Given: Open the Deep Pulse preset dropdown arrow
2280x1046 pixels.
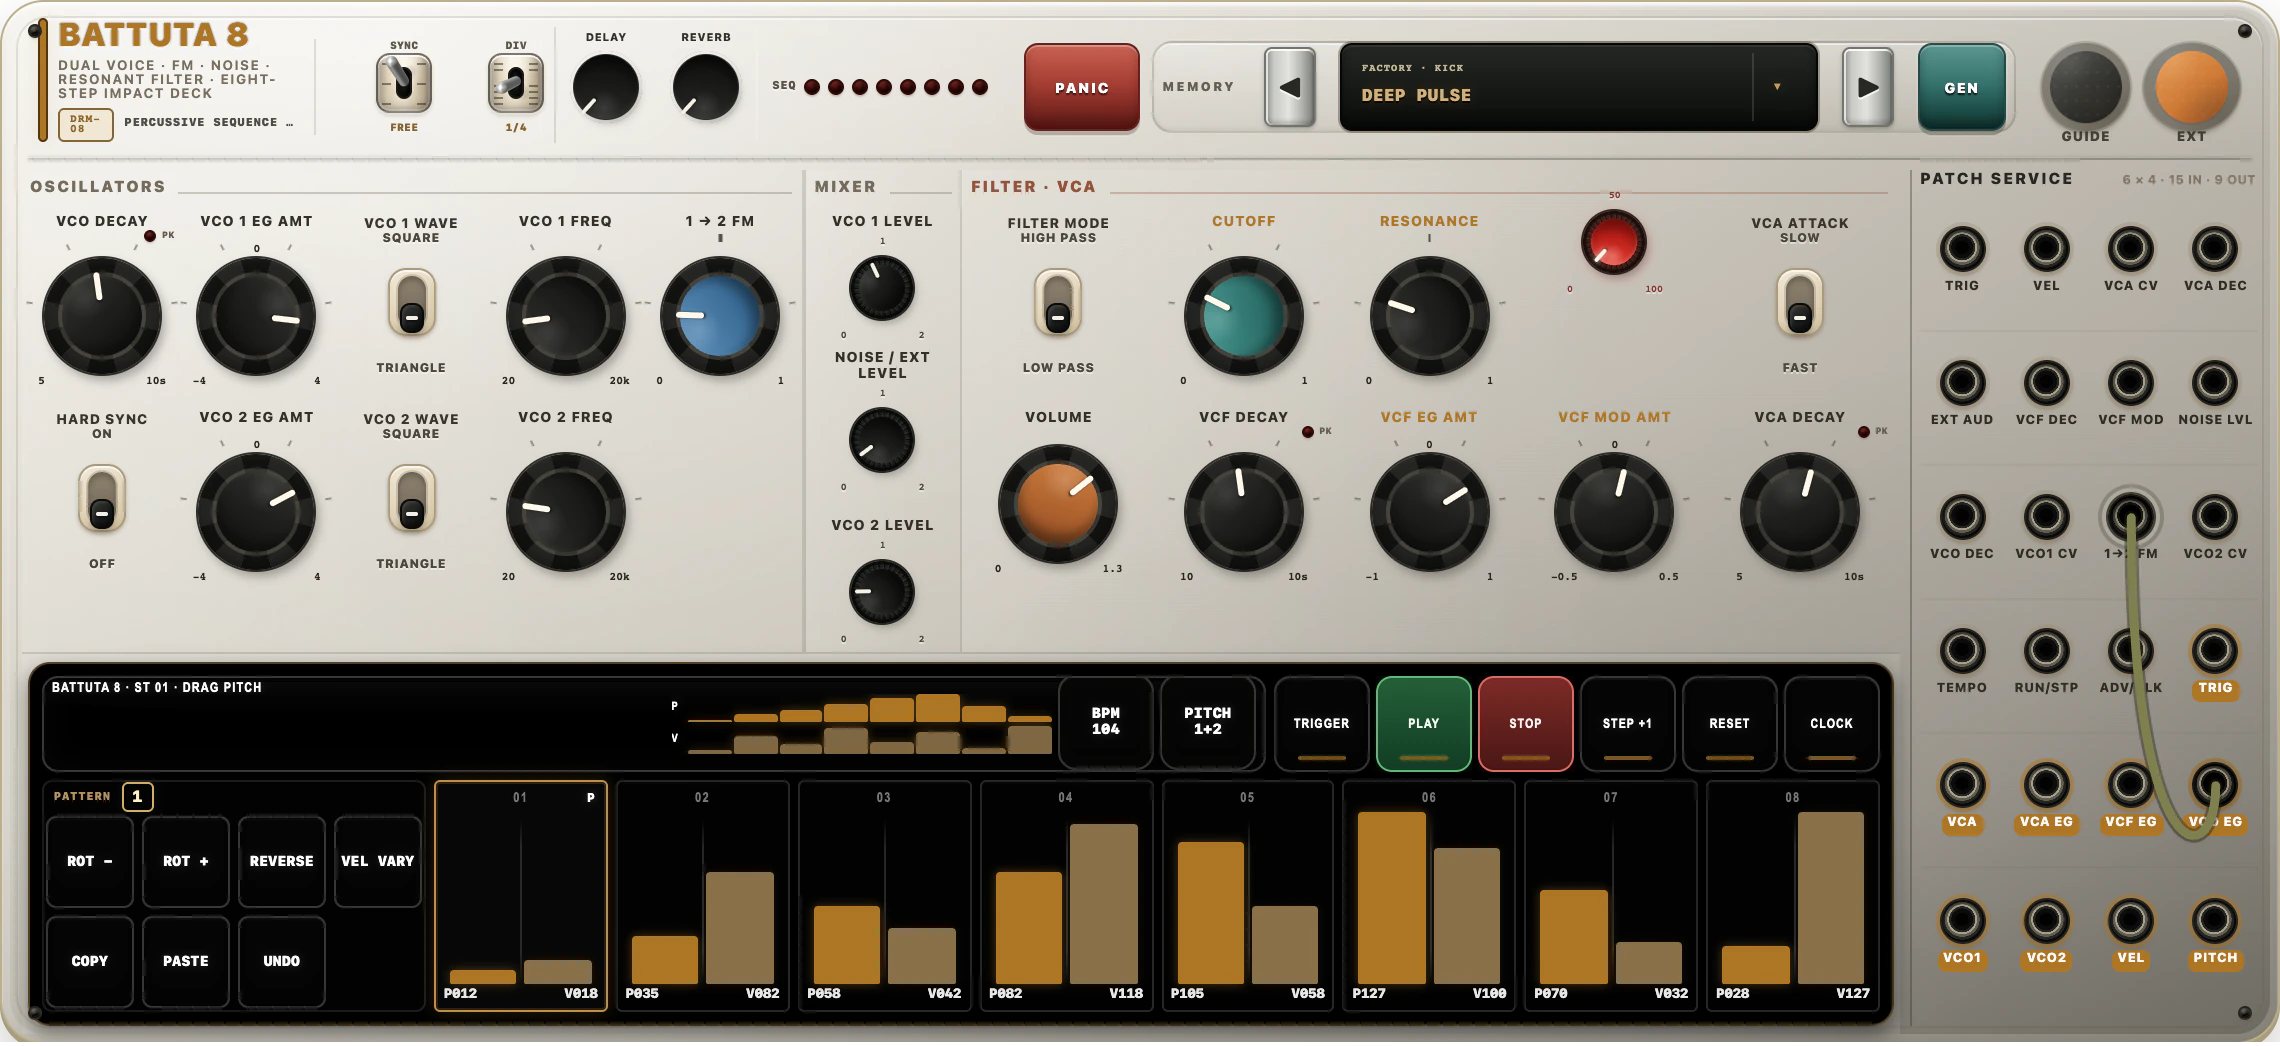Looking at the screenshot, I should [x=1777, y=87].
